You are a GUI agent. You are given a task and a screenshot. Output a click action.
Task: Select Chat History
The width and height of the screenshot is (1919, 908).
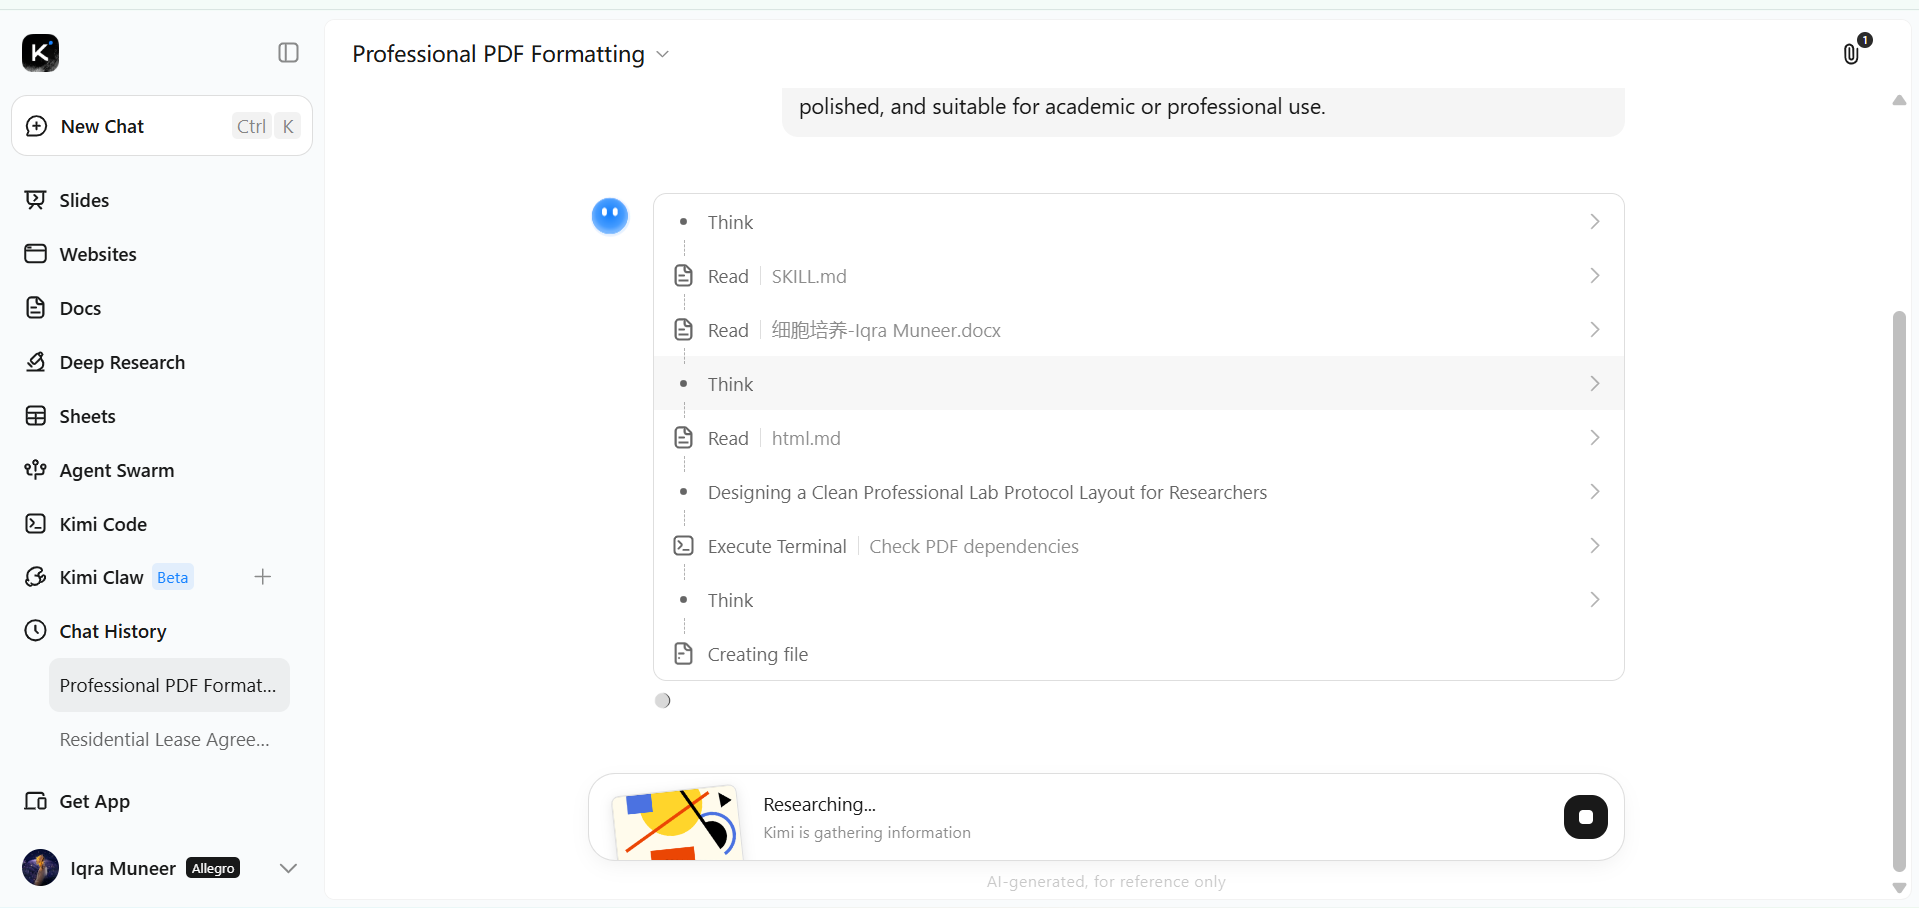[96, 631]
